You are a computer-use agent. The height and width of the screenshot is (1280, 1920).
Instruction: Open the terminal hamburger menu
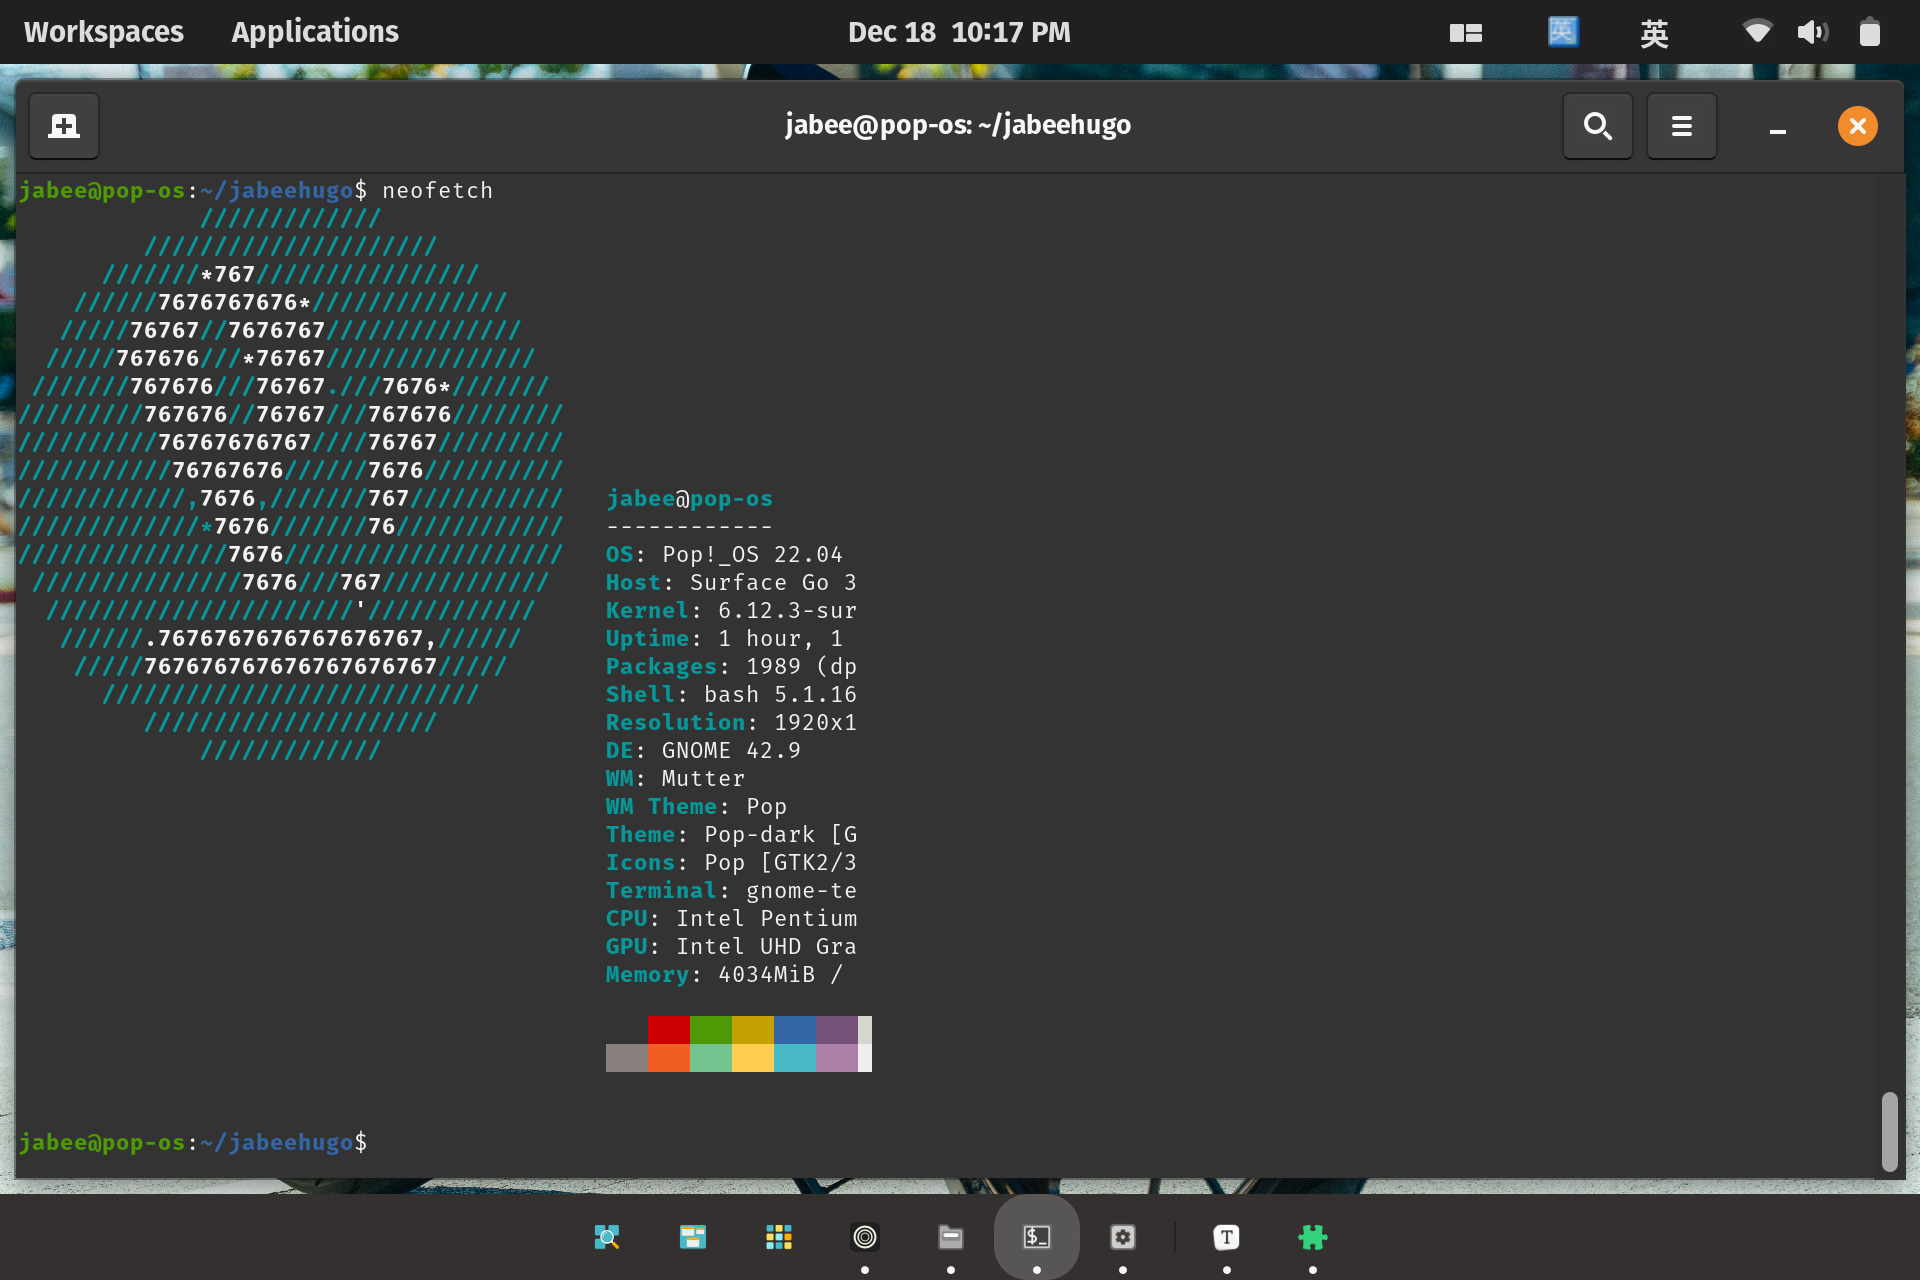pos(1681,126)
